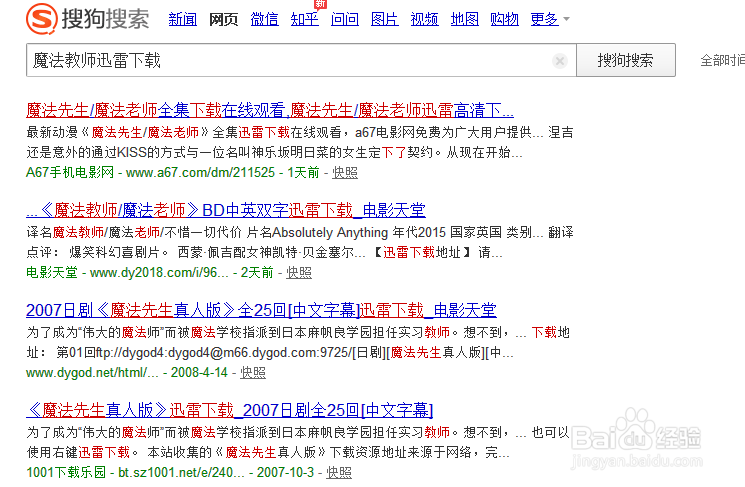Screen dimensions: 745x487
Task: Open result 2007日剧《魔法先生真人版》全25回
Action: pos(261,310)
